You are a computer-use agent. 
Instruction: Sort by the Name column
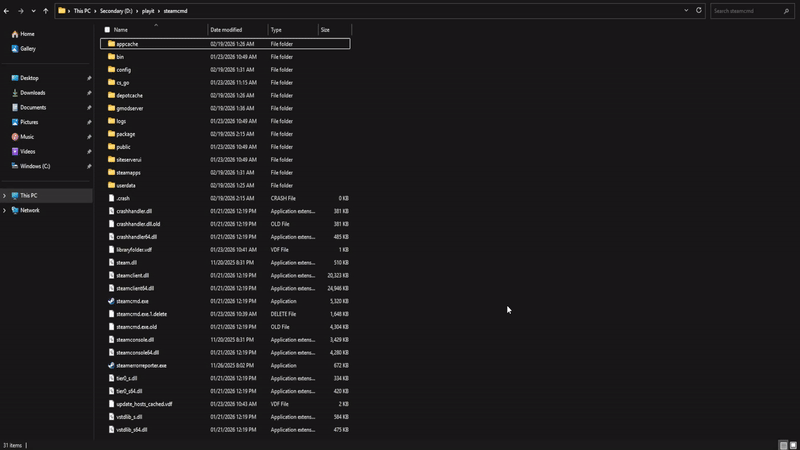point(120,30)
